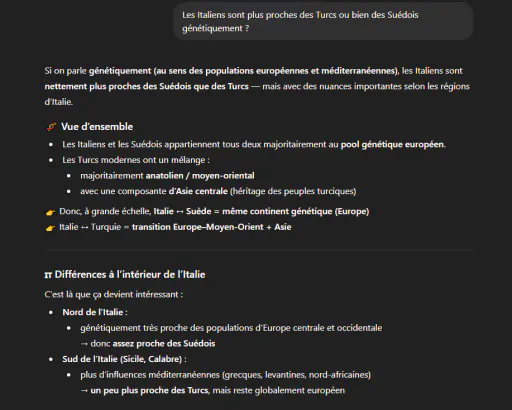Click the horizontal divider below the overview section
Viewport: 512px width, 410px height.
(x=259, y=250)
